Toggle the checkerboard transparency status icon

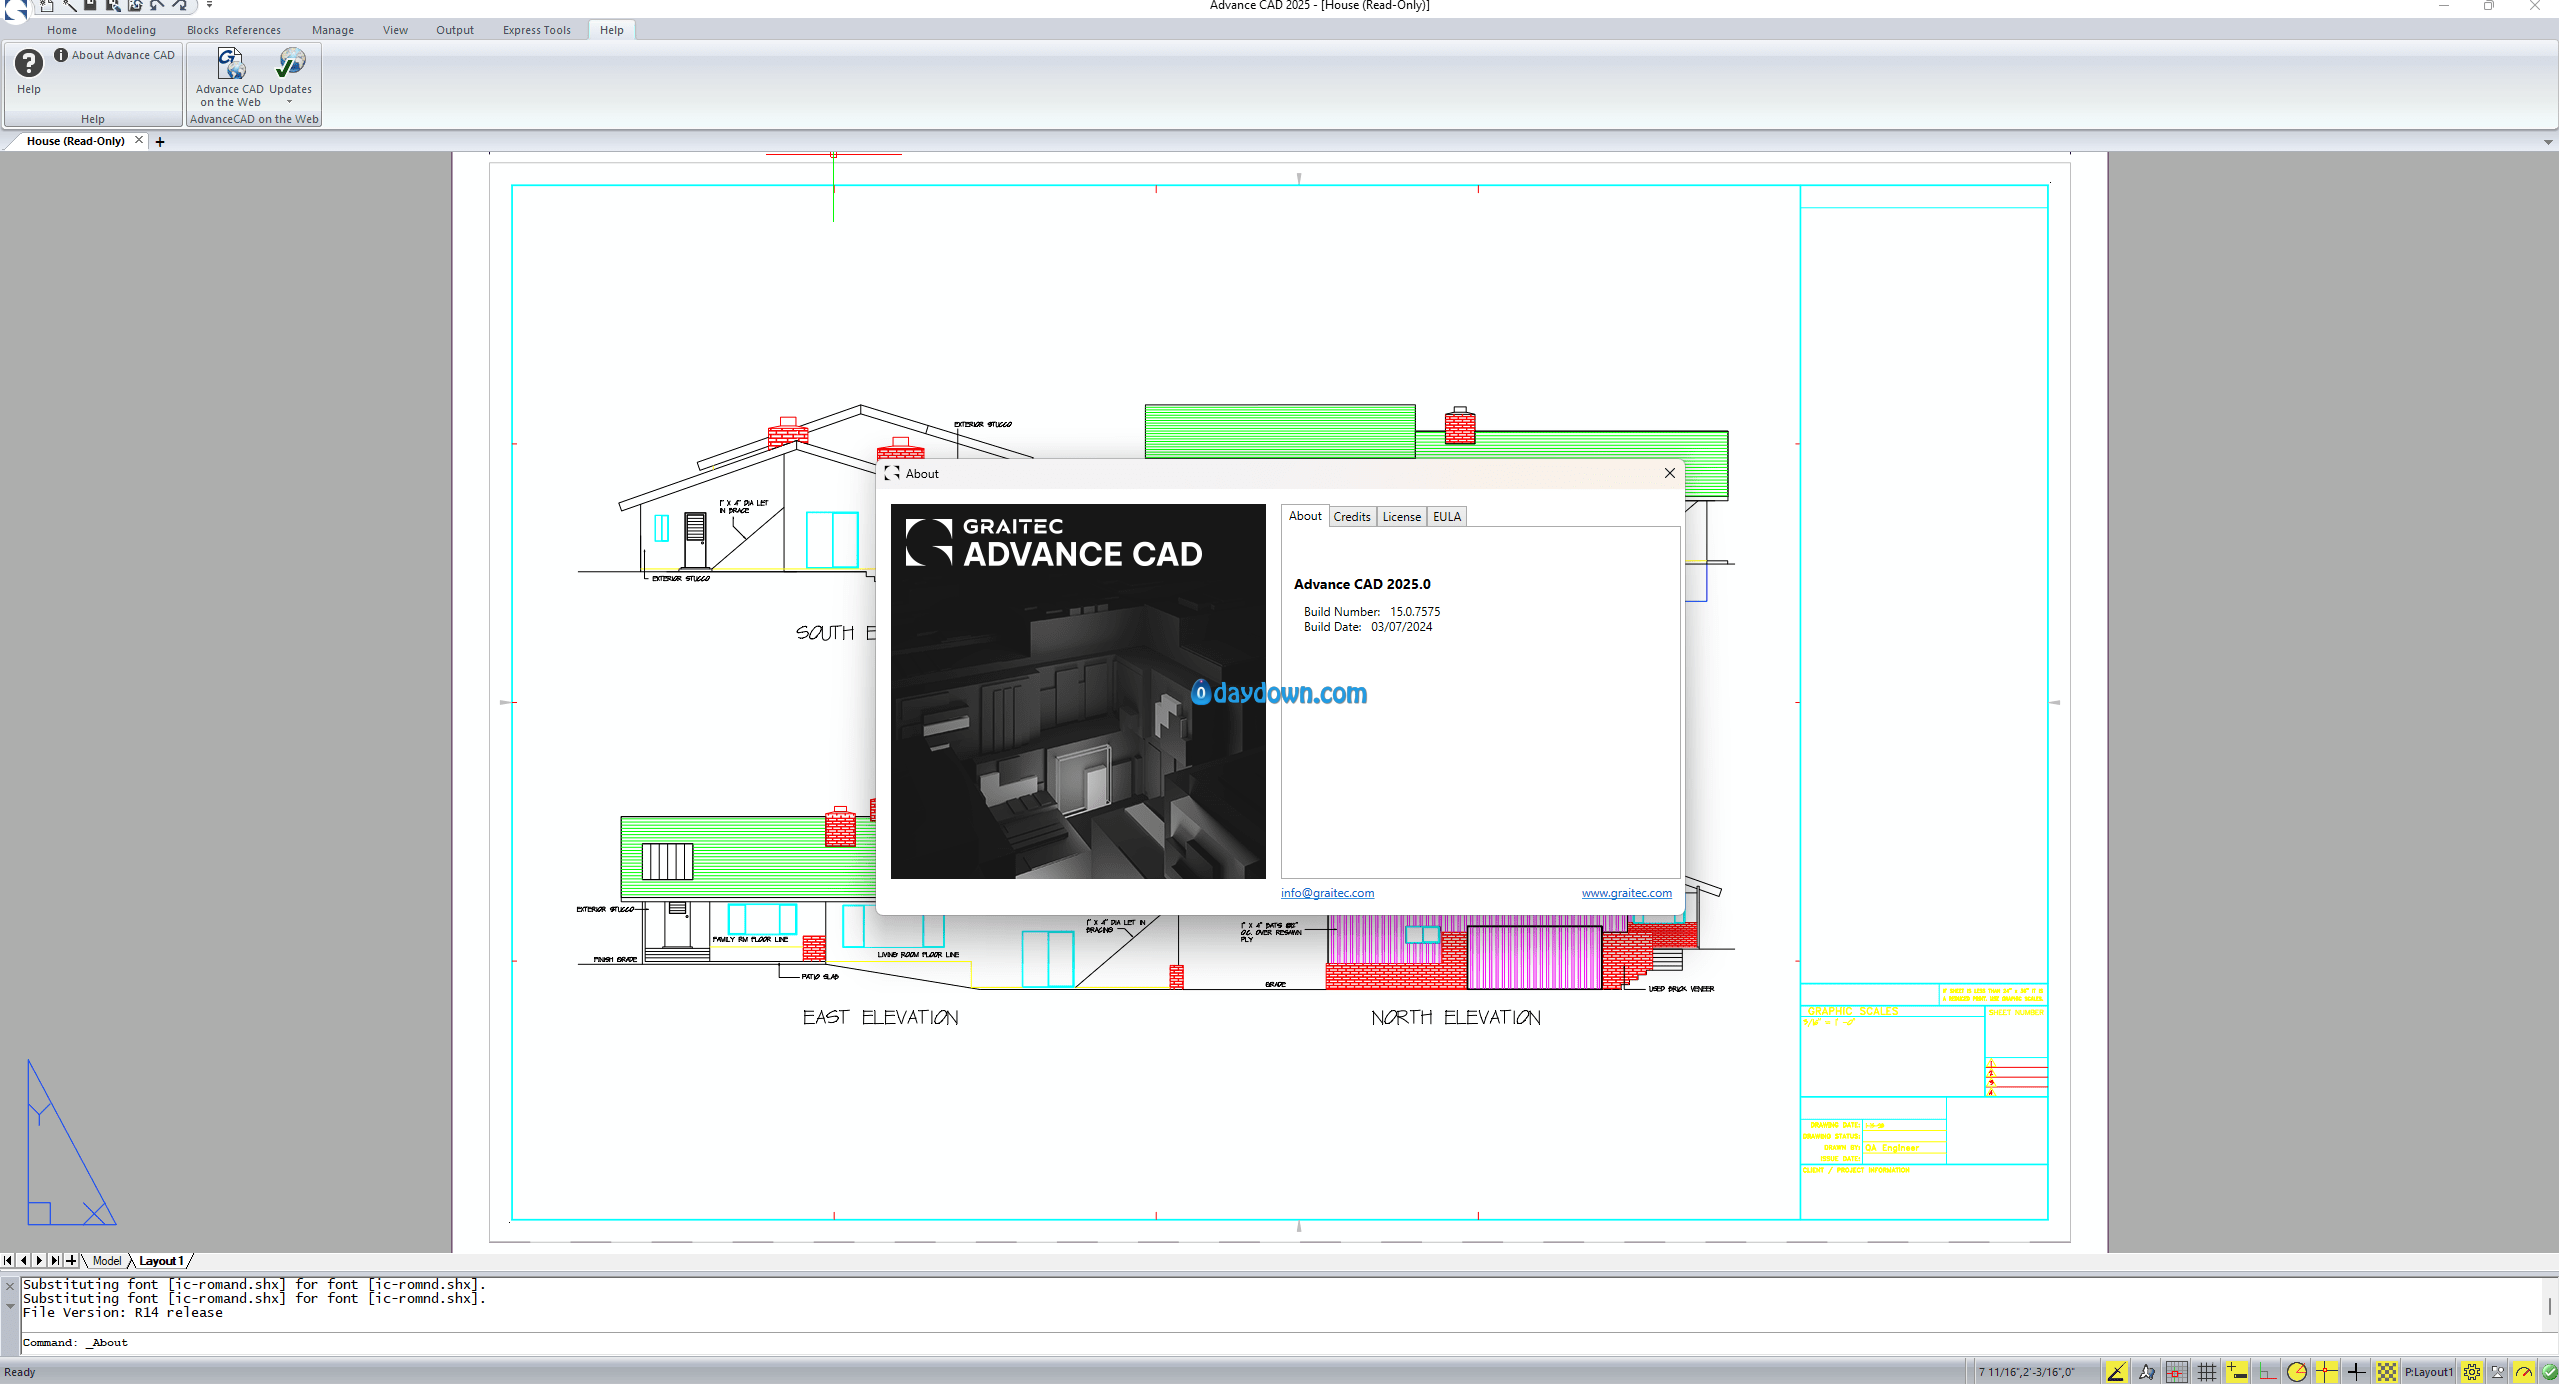[x=2387, y=1372]
